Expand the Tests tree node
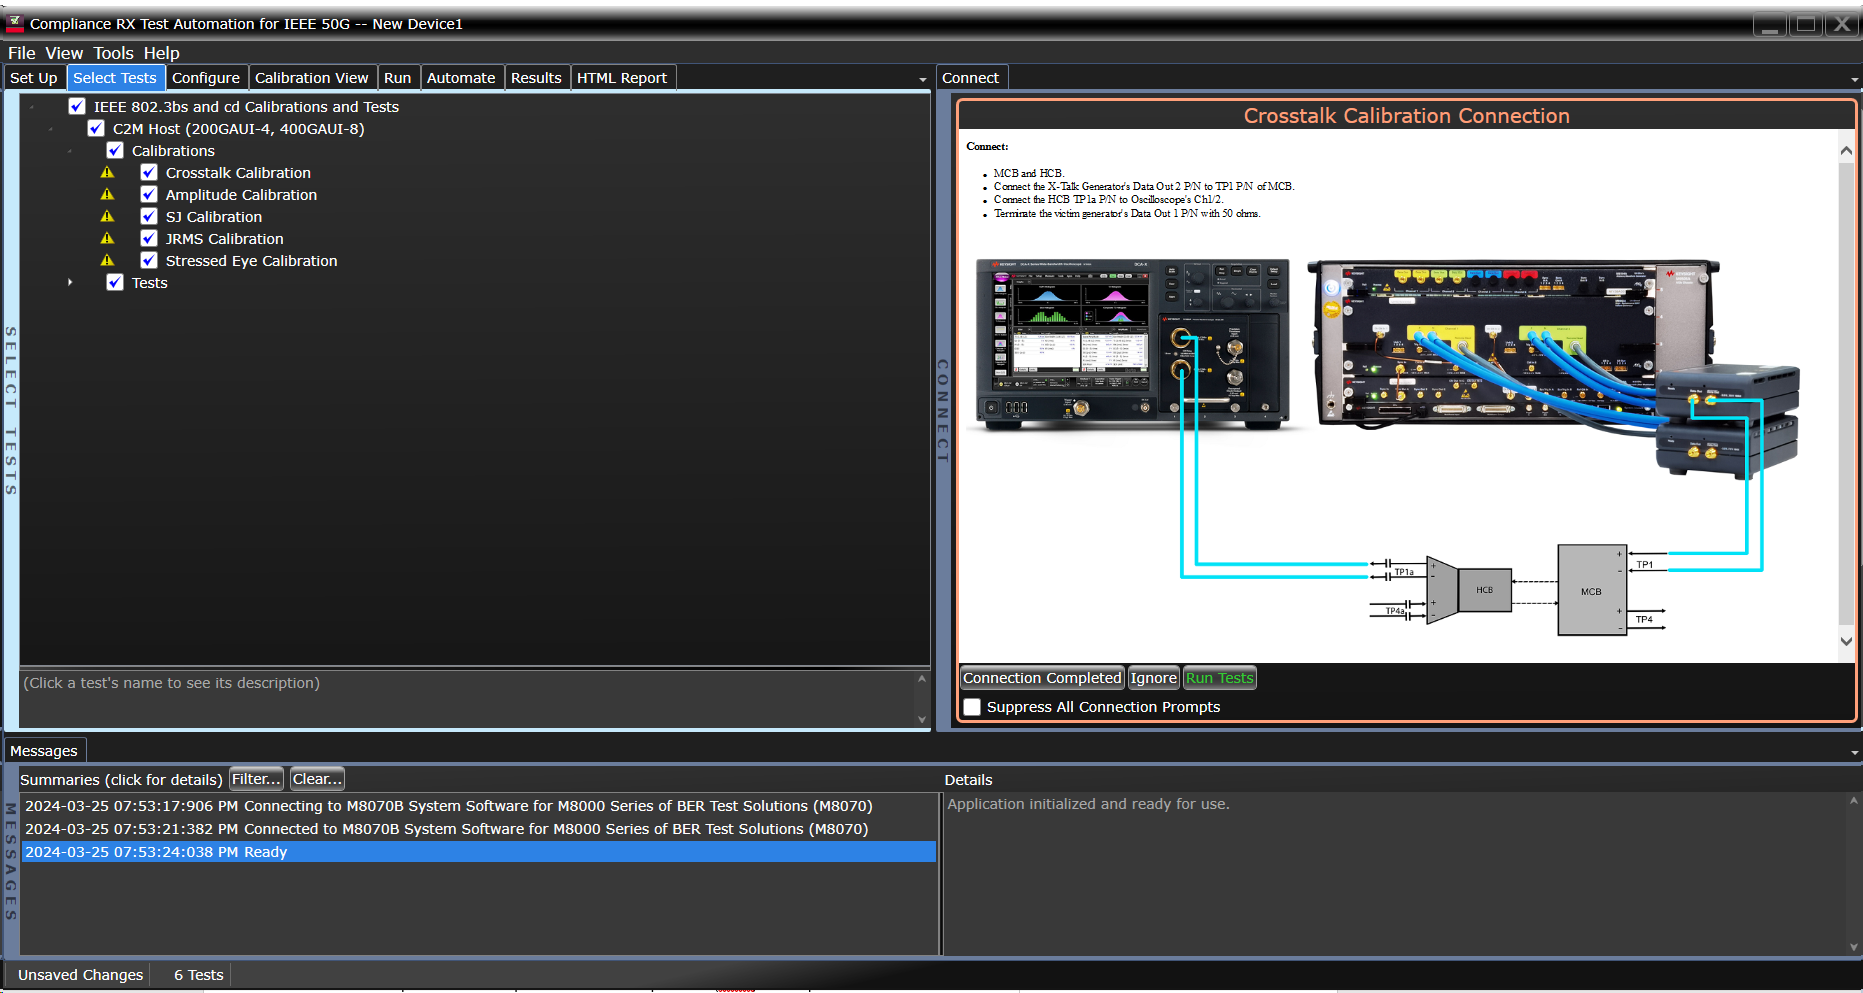 tap(70, 283)
